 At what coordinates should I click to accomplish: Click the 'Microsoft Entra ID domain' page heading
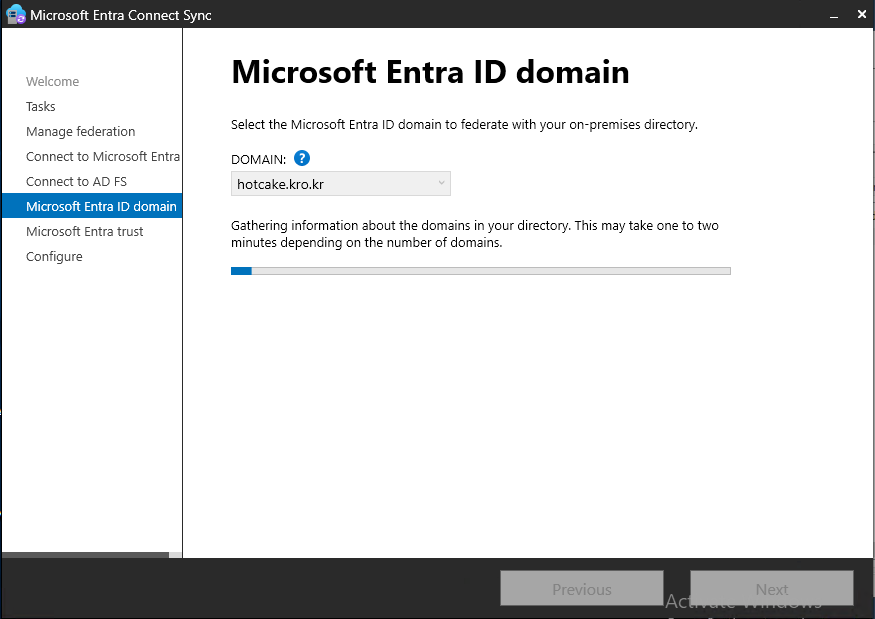430,72
